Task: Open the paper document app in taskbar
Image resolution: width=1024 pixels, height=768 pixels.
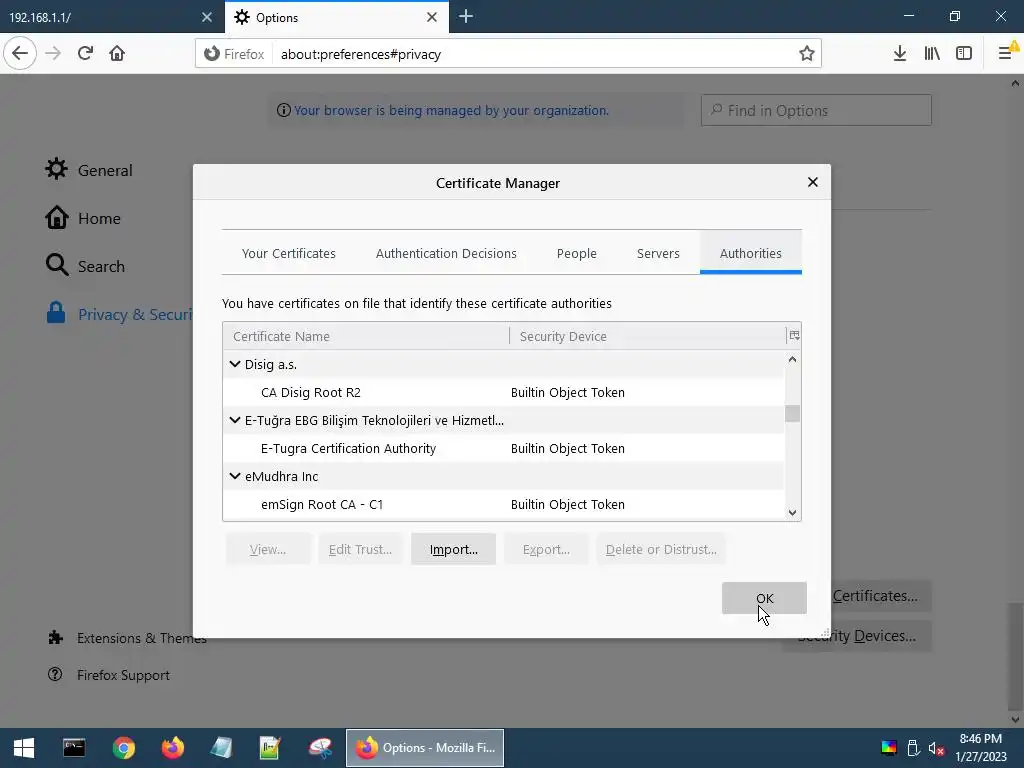Action: click(221, 748)
